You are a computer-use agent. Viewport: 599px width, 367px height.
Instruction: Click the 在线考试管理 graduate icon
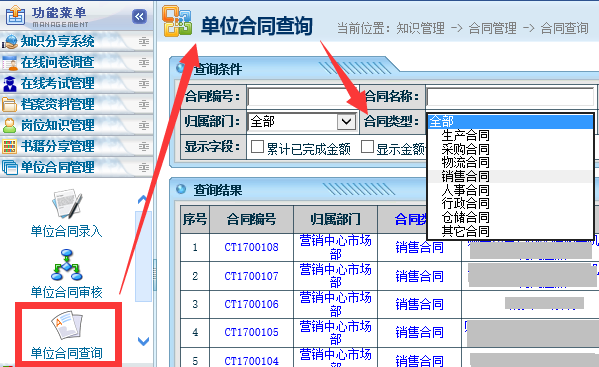10,84
